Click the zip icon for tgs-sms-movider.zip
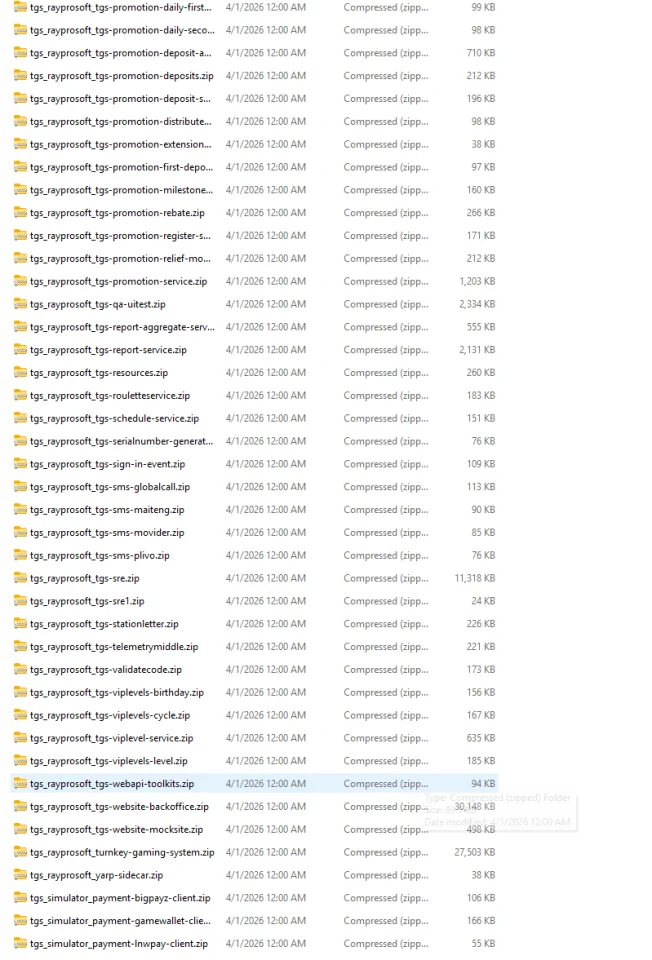Viewport: 652px width, 960px height. 20,533
